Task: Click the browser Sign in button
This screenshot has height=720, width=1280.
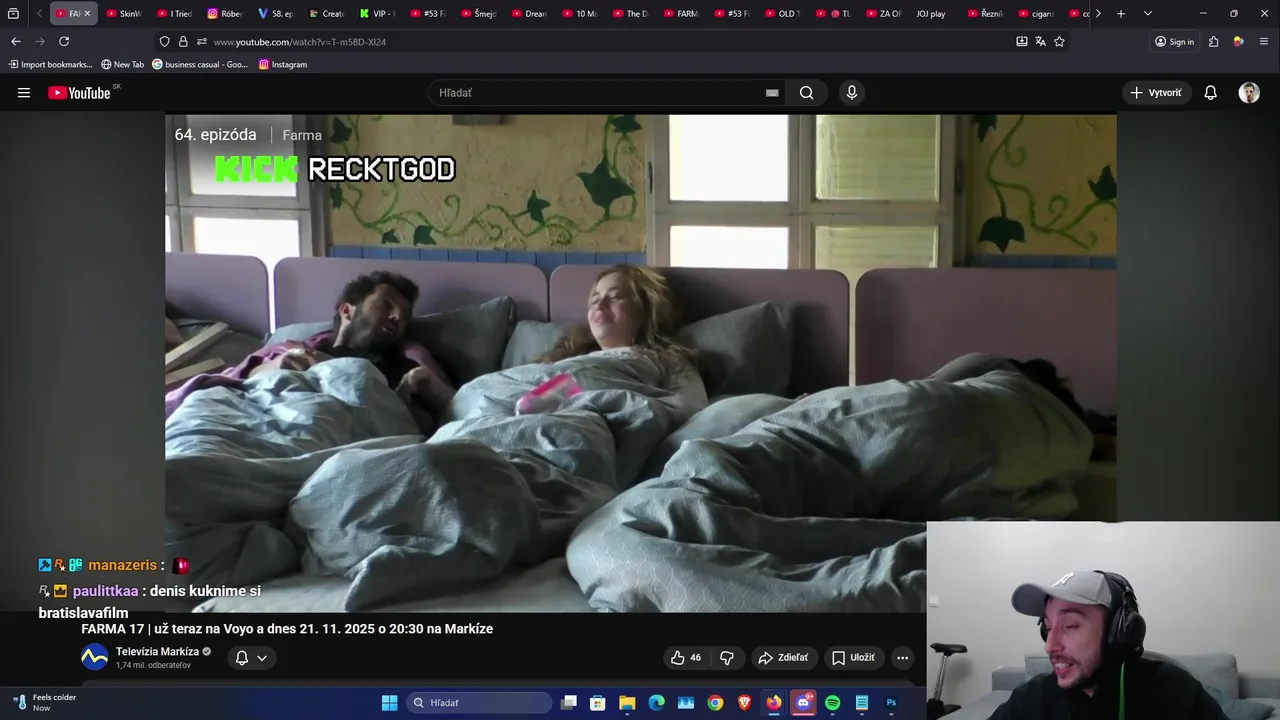Action: [x=1174, y=42]
